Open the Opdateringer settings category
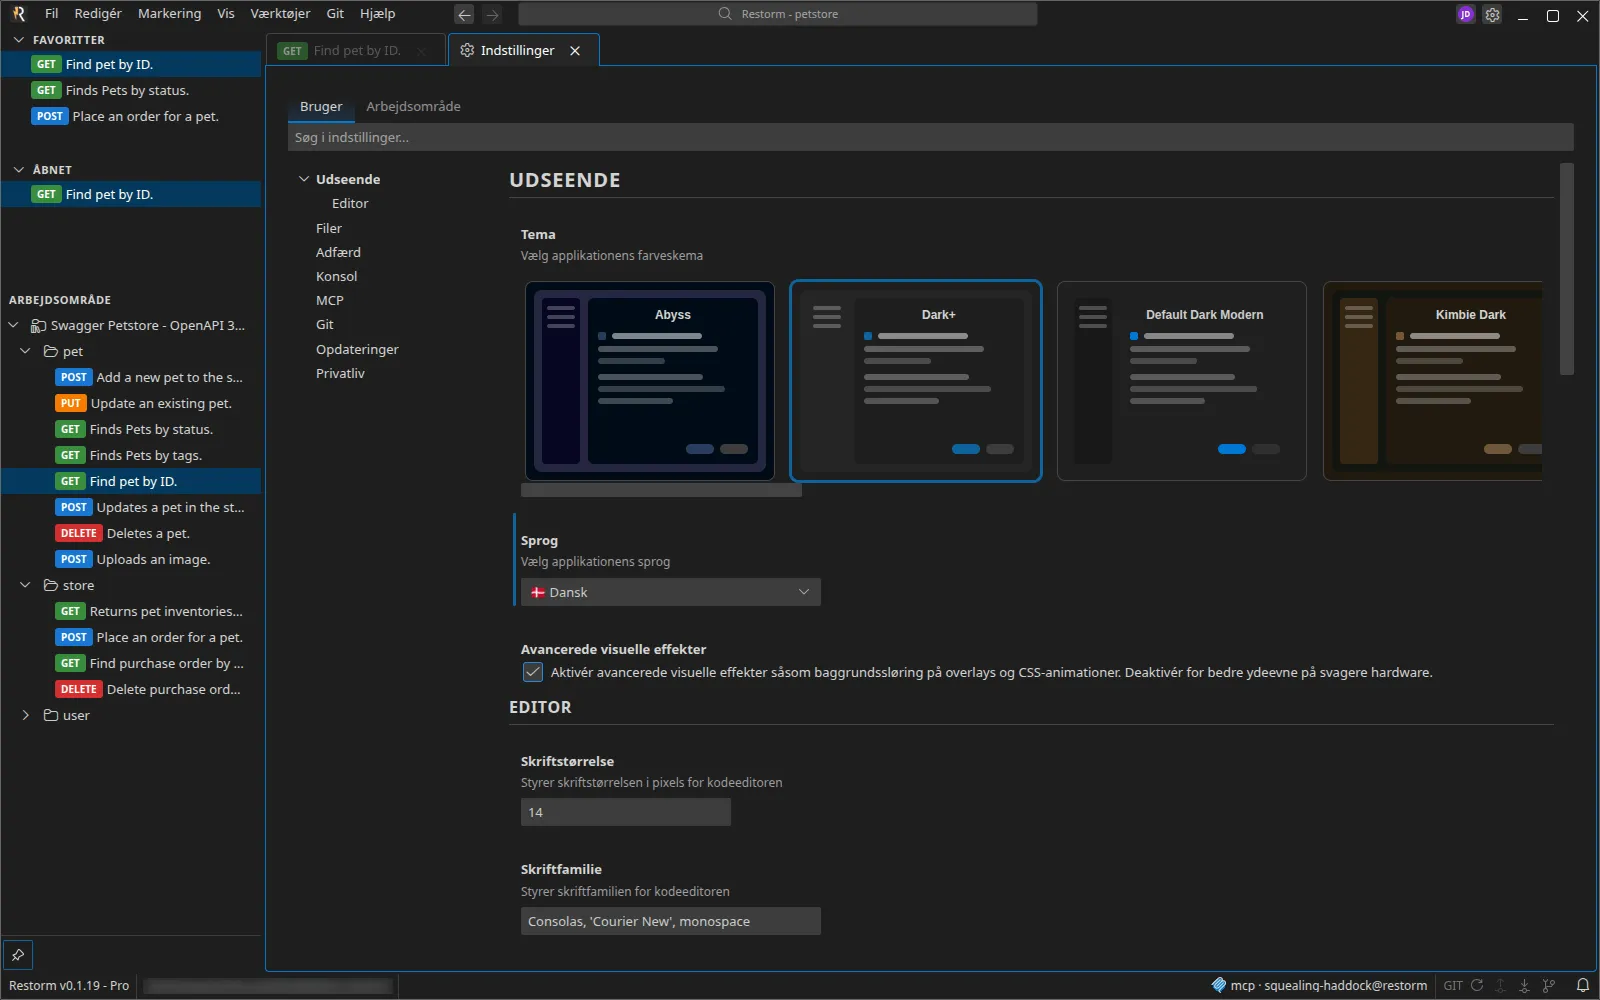Screen dimensions: 1600x1000 (357, 349)
